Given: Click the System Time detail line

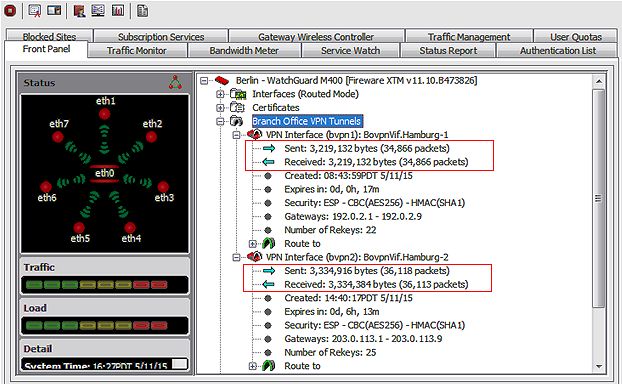Looking at the screenshot, I should tap(96, 366).
